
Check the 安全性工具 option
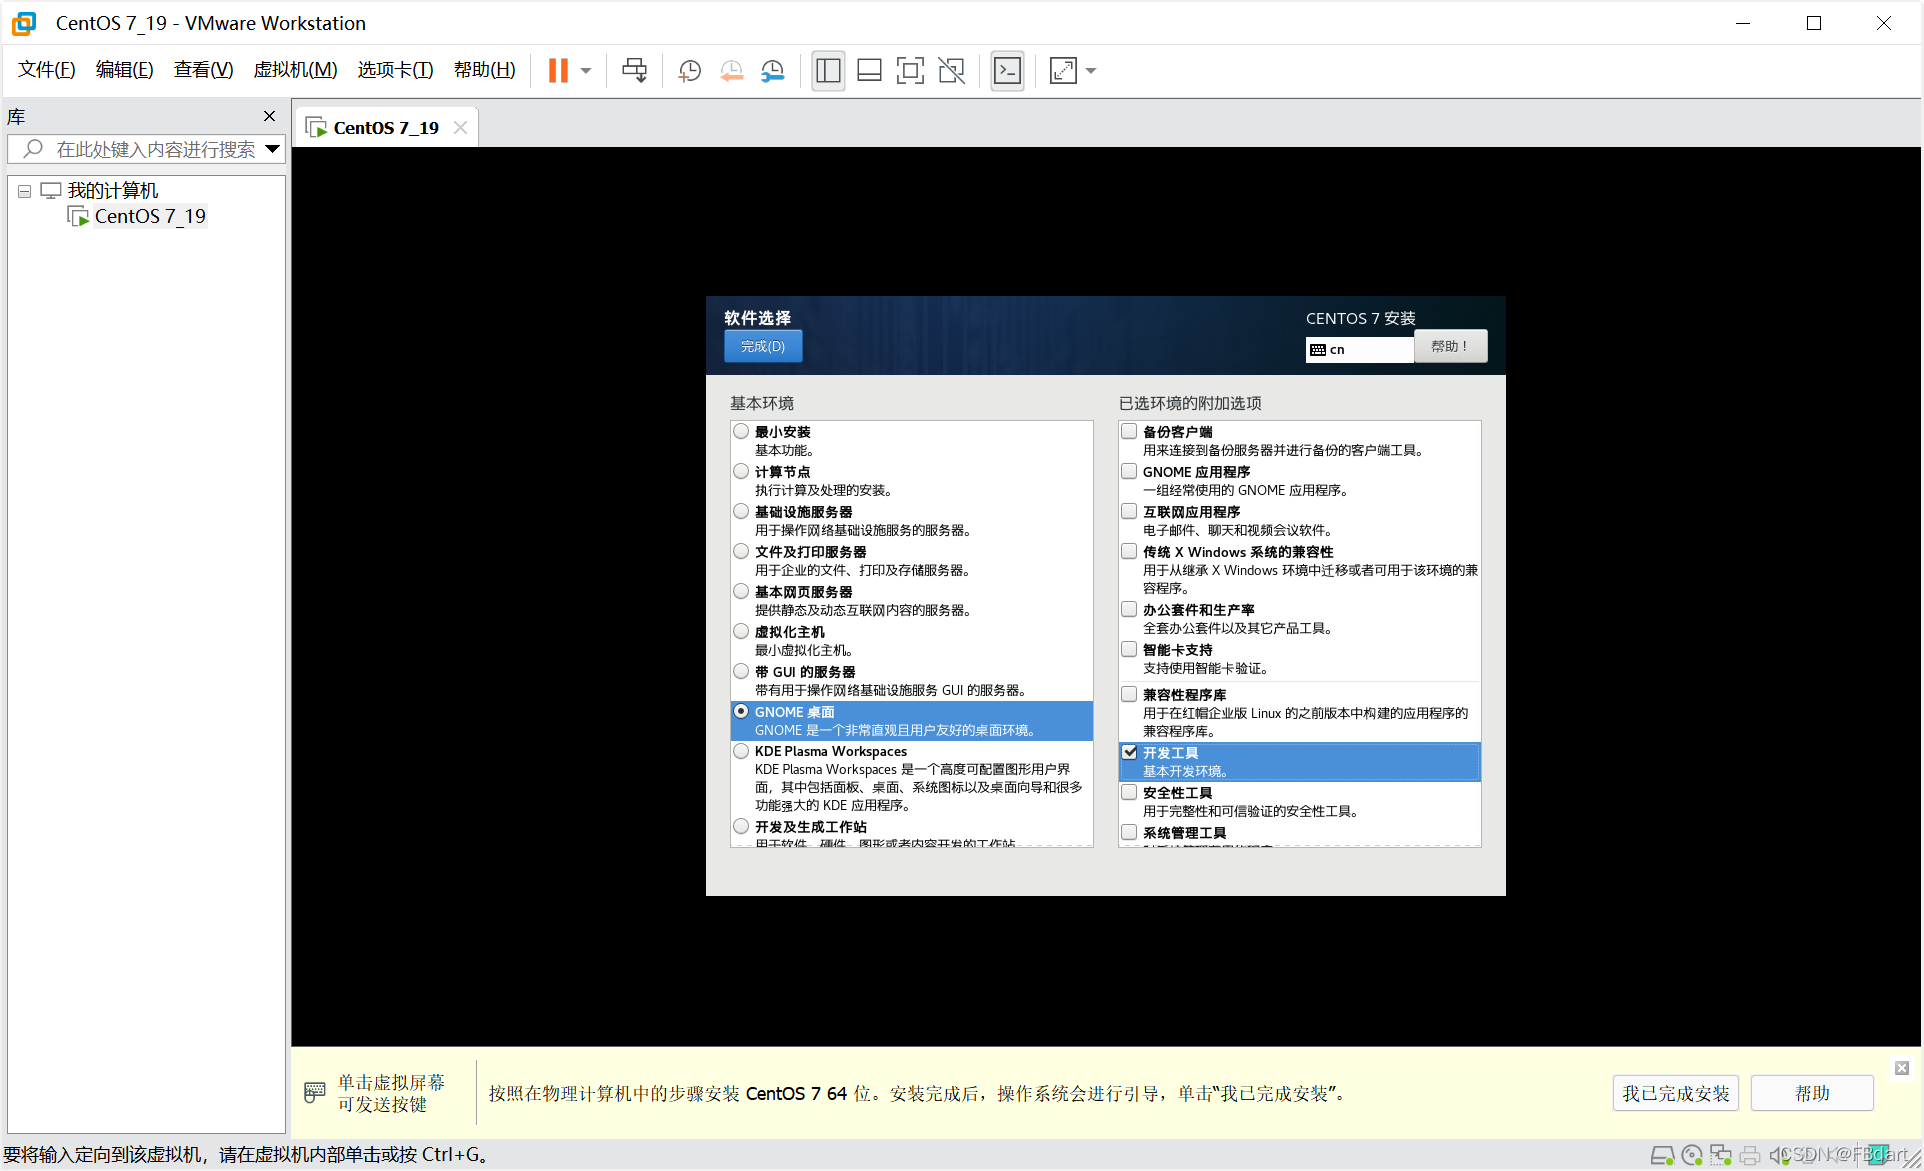(x=1129, y=792)
